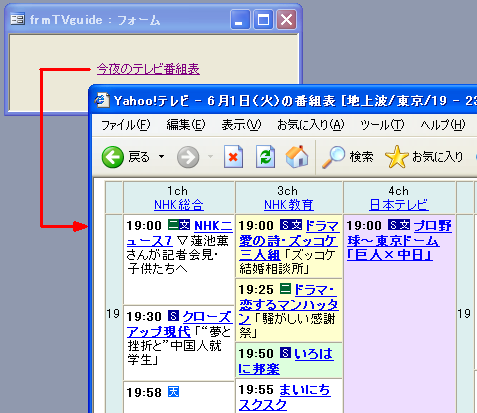Open the 日本テレビ channel link
The width and height of the screenshot is (477, 413).
pos(399,205)
